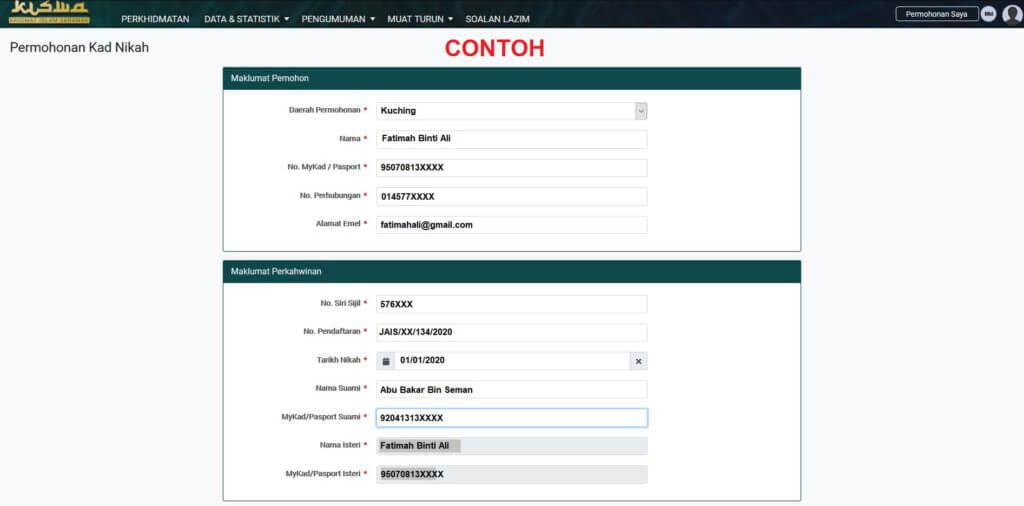Click the round calendar icon beside Permohonan Saya
Image resolution: width=1024 pixels, height=506 pixels.
(989, 14)
